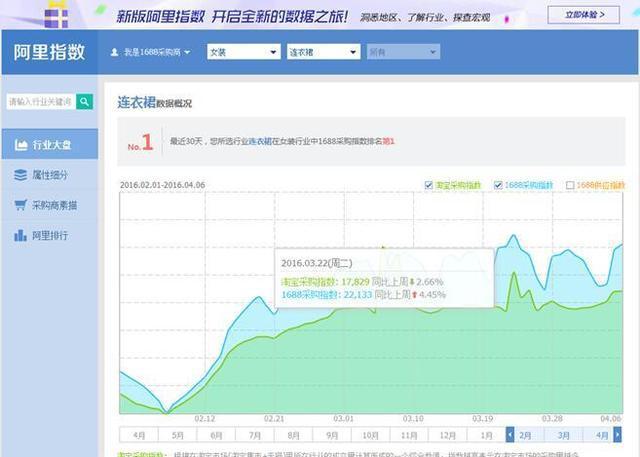Click the 02.12 x-axis label
640x457 pixels.
204,419
